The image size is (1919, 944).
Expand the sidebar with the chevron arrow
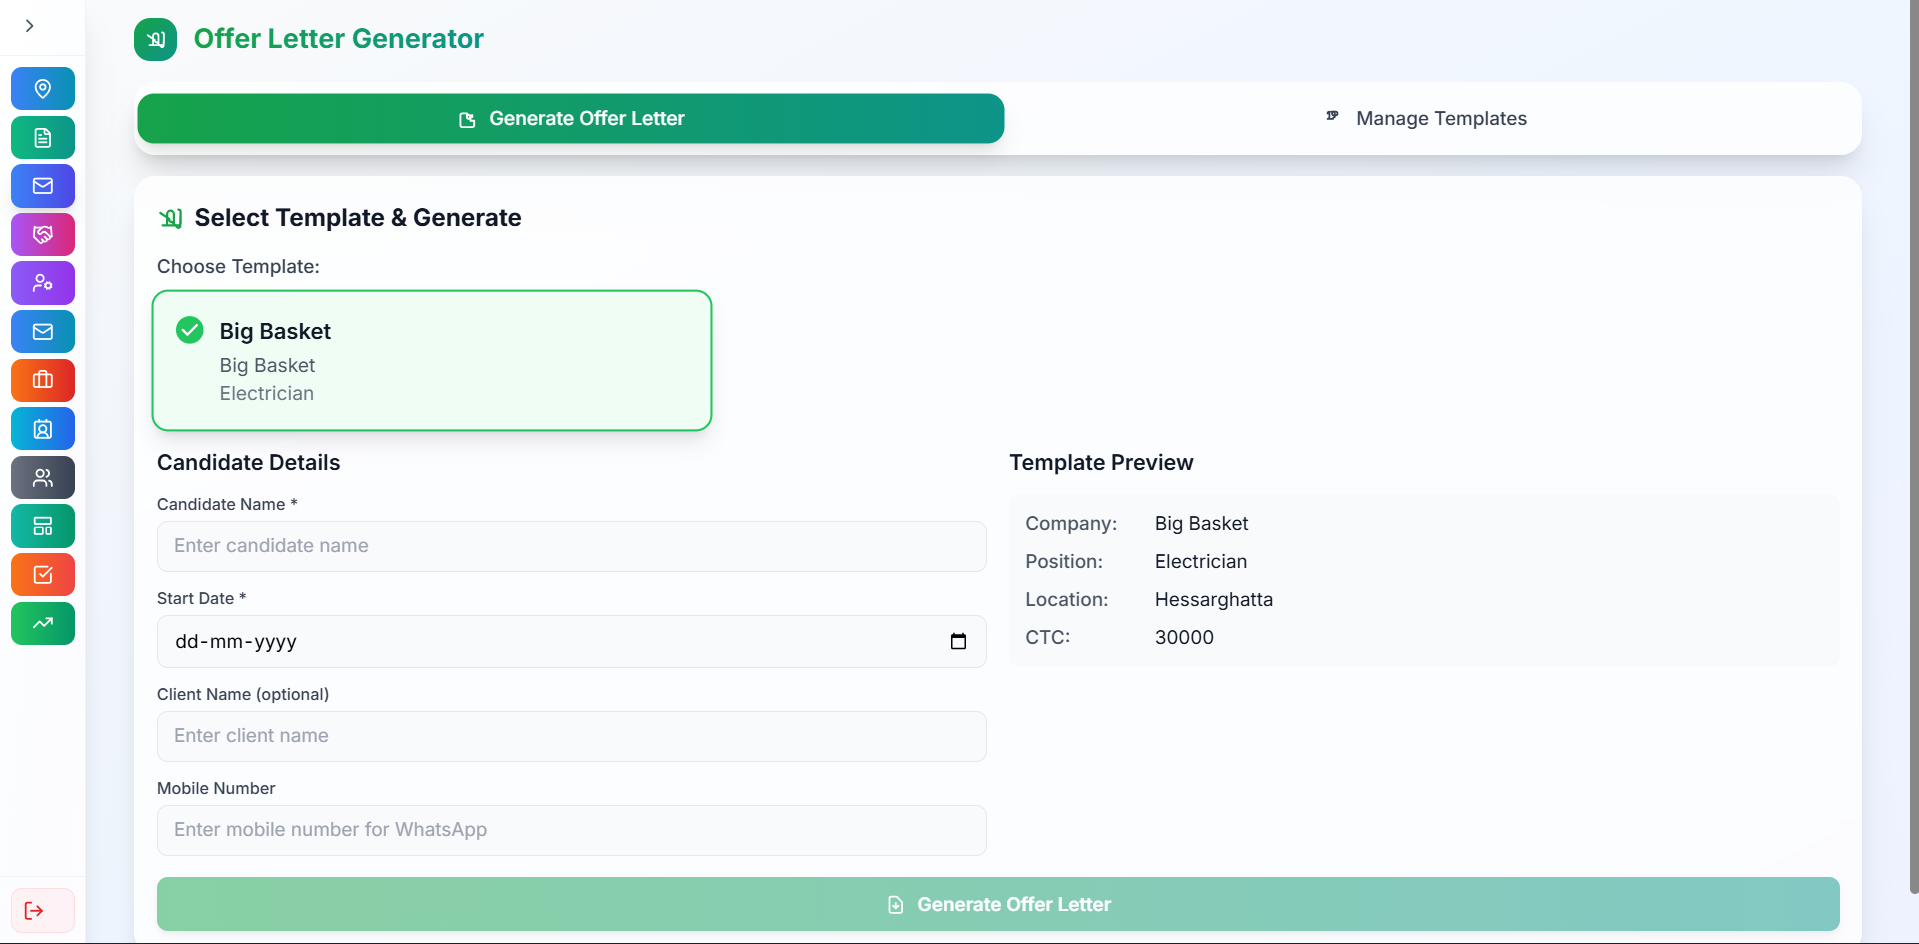click(x=30, y=26)
